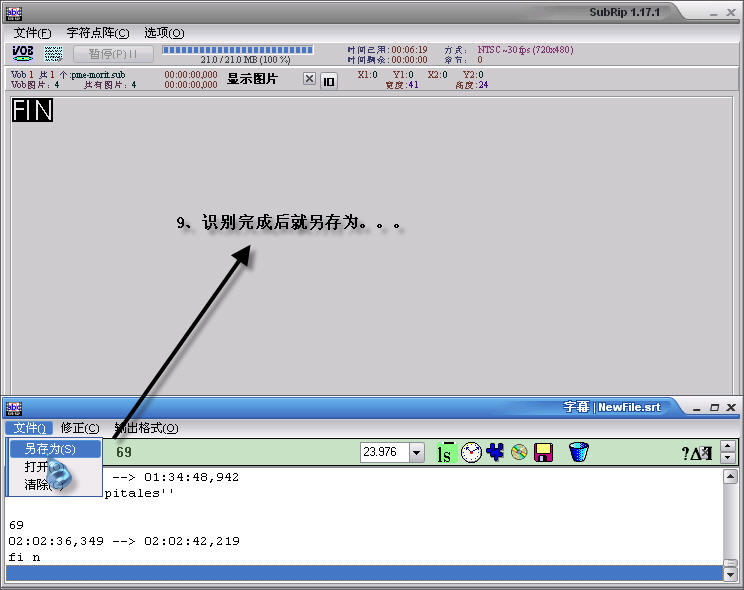This screenshot has width=744, height=590.
Task: Click the 时间已用:00:06:19 elapsed time text
Action: tap(387, 49)
